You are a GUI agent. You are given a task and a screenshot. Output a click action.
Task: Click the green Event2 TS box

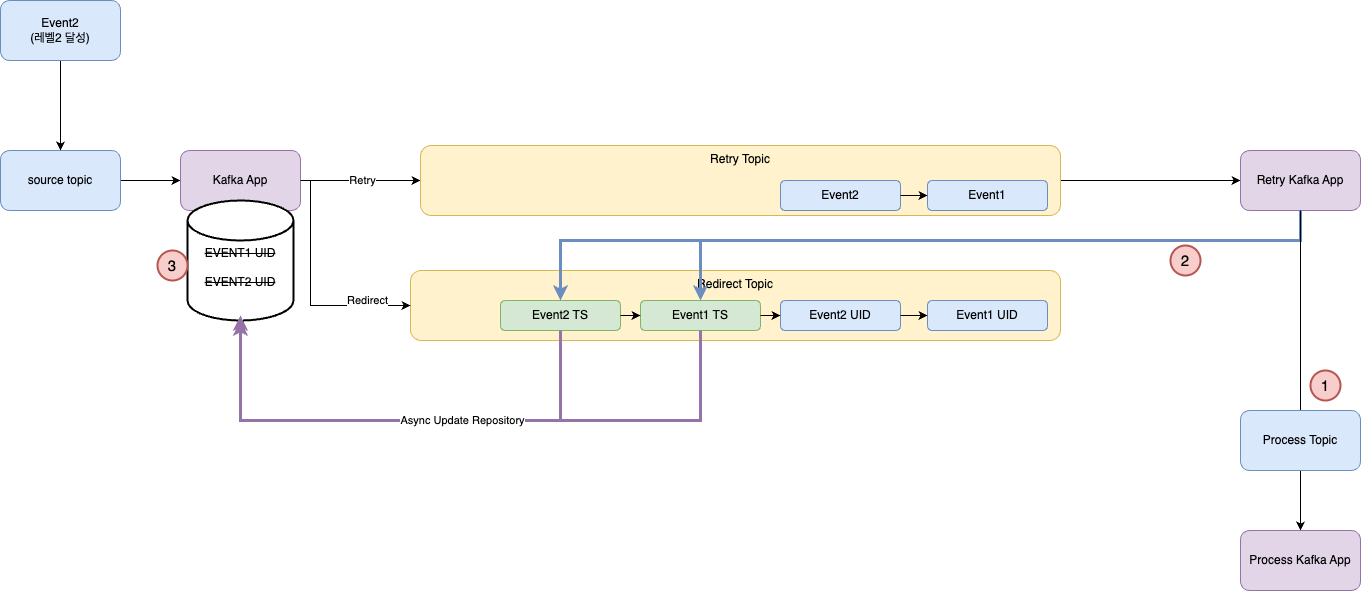click(560, 315)
